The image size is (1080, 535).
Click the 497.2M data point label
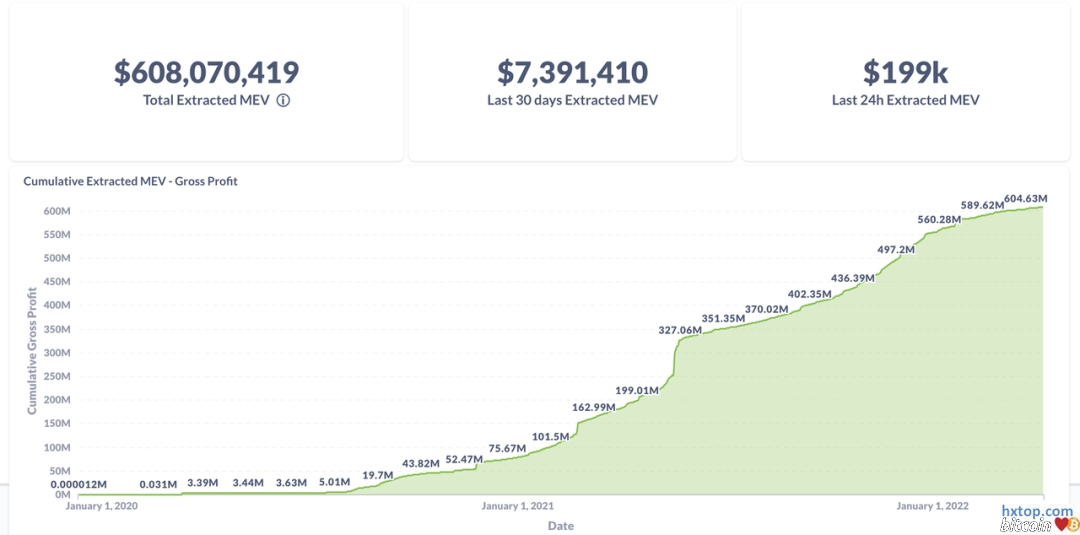click(x=895, y=249)
